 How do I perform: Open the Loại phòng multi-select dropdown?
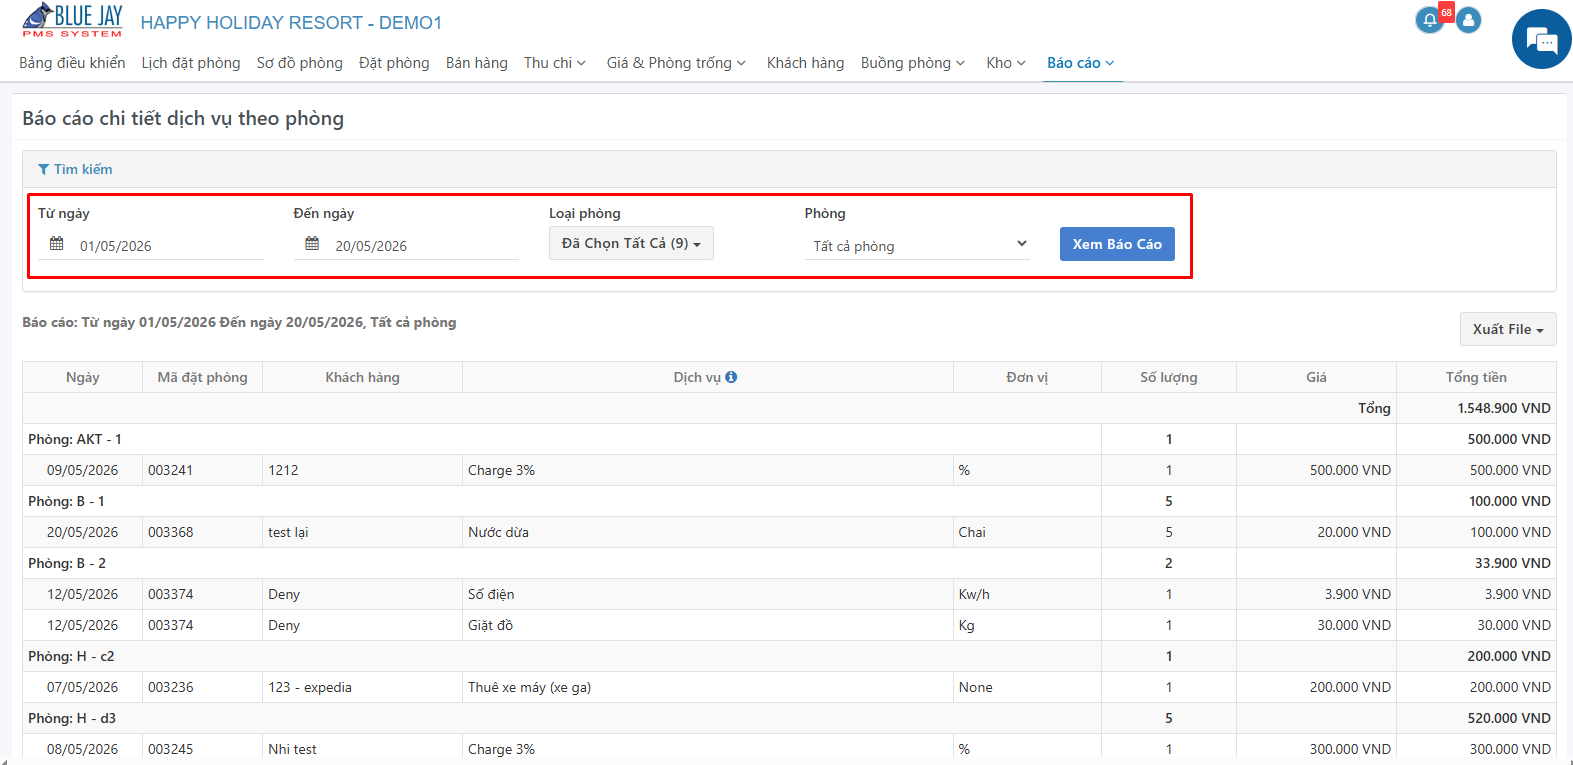click(631, 243)
